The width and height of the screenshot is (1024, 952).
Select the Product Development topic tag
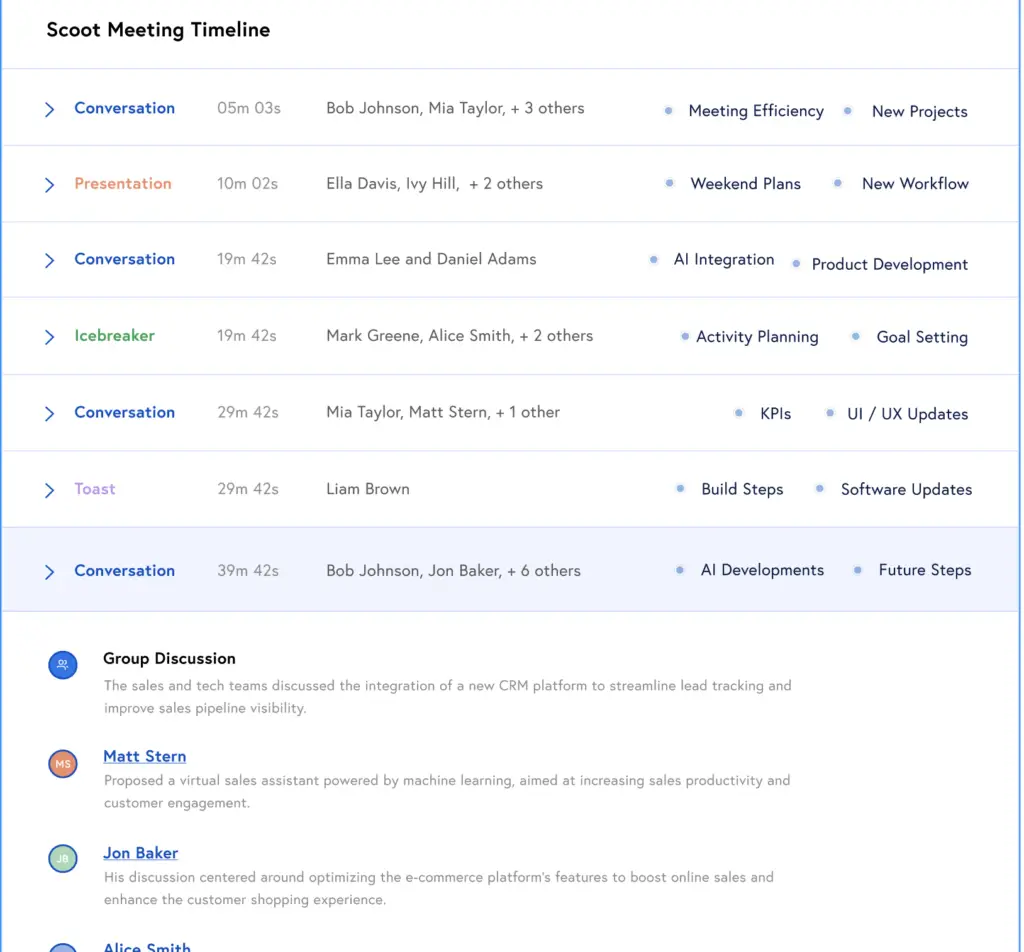point(889,265)
